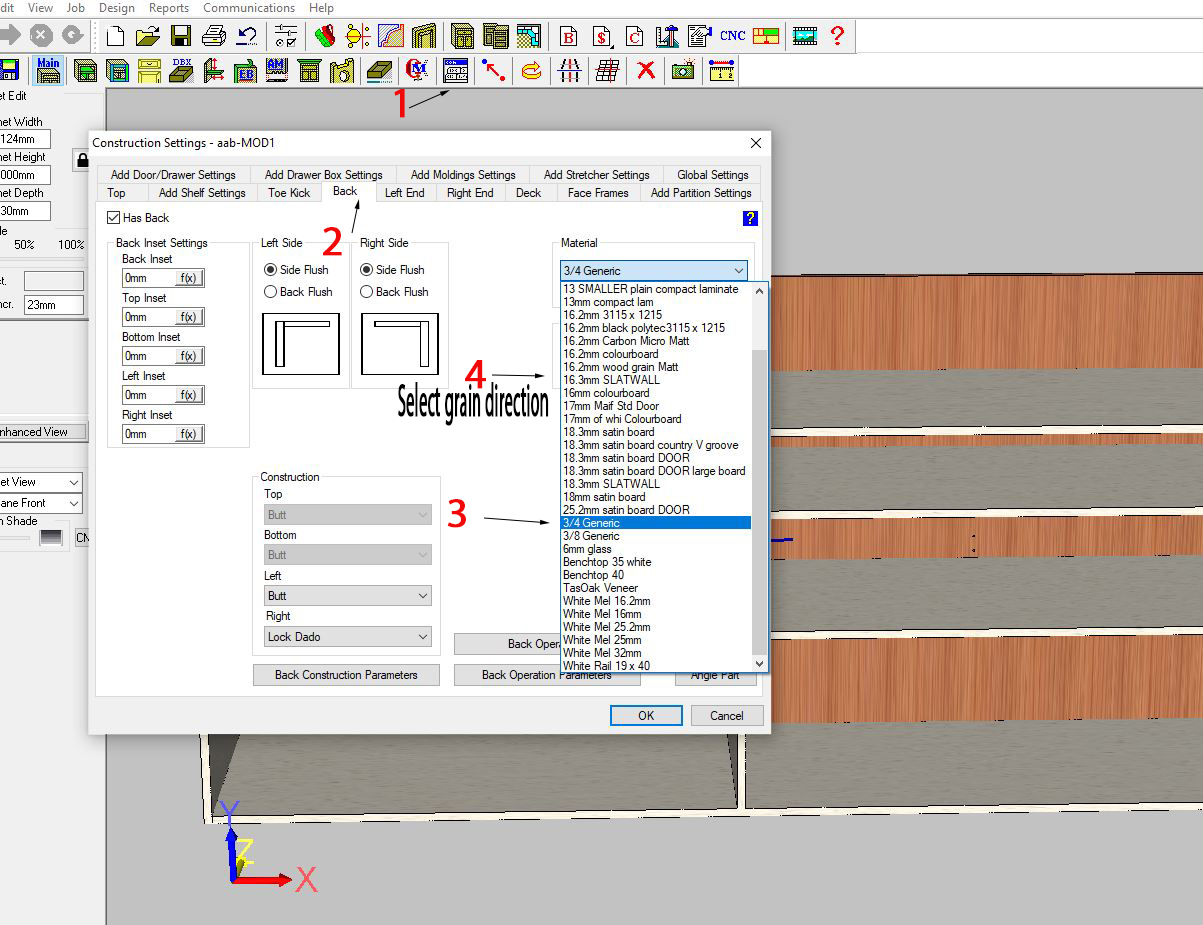Open folder icon in top toolbar
Image resolution: width=1203 pixels, height=925 pixels.
[148, 37]
